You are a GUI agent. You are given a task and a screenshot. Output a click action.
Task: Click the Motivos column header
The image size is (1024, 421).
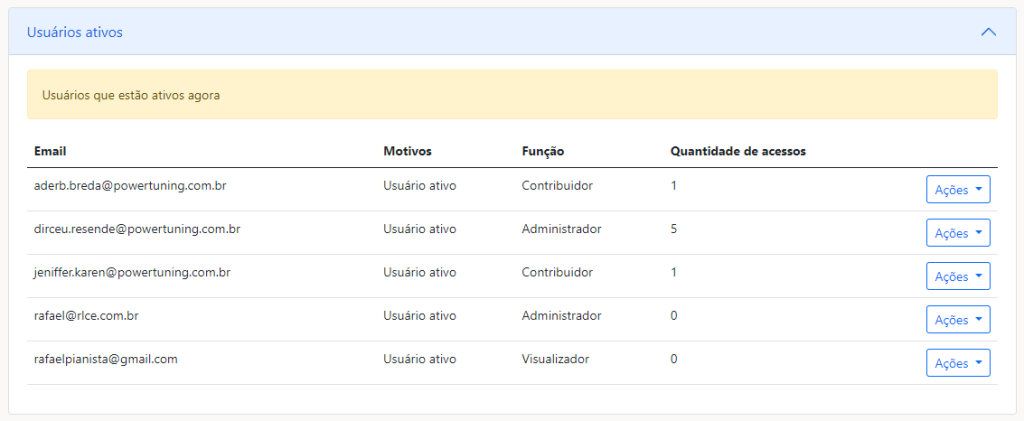pyautogui.click(x=407, y=151)
